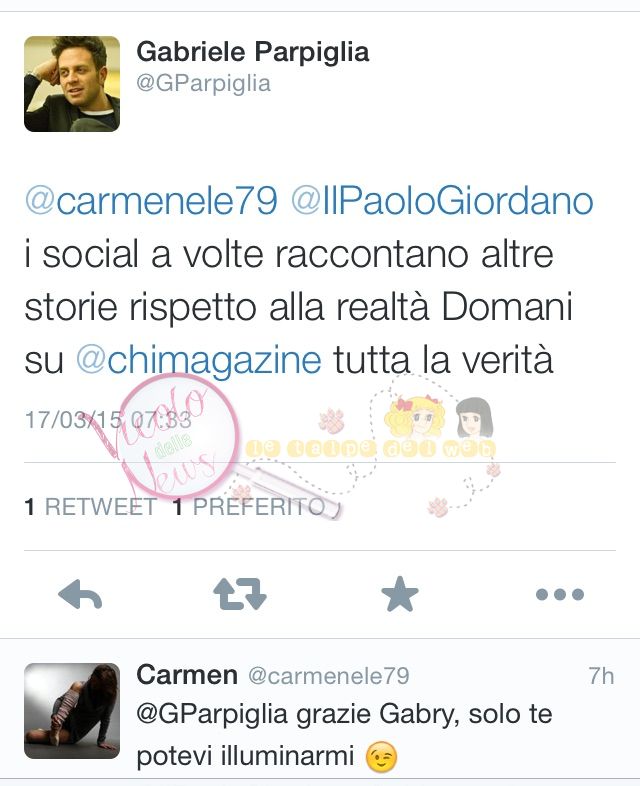Tap the 17/03/15 07:33 tweet timestamp
This screenshot has height=786, width=640.
tap(108, 420)
